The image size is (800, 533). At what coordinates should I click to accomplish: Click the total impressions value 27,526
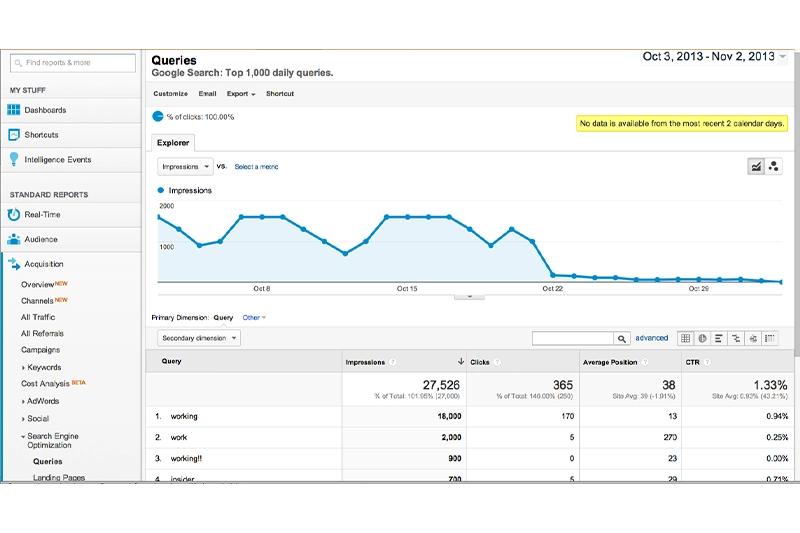coord(441,385)
